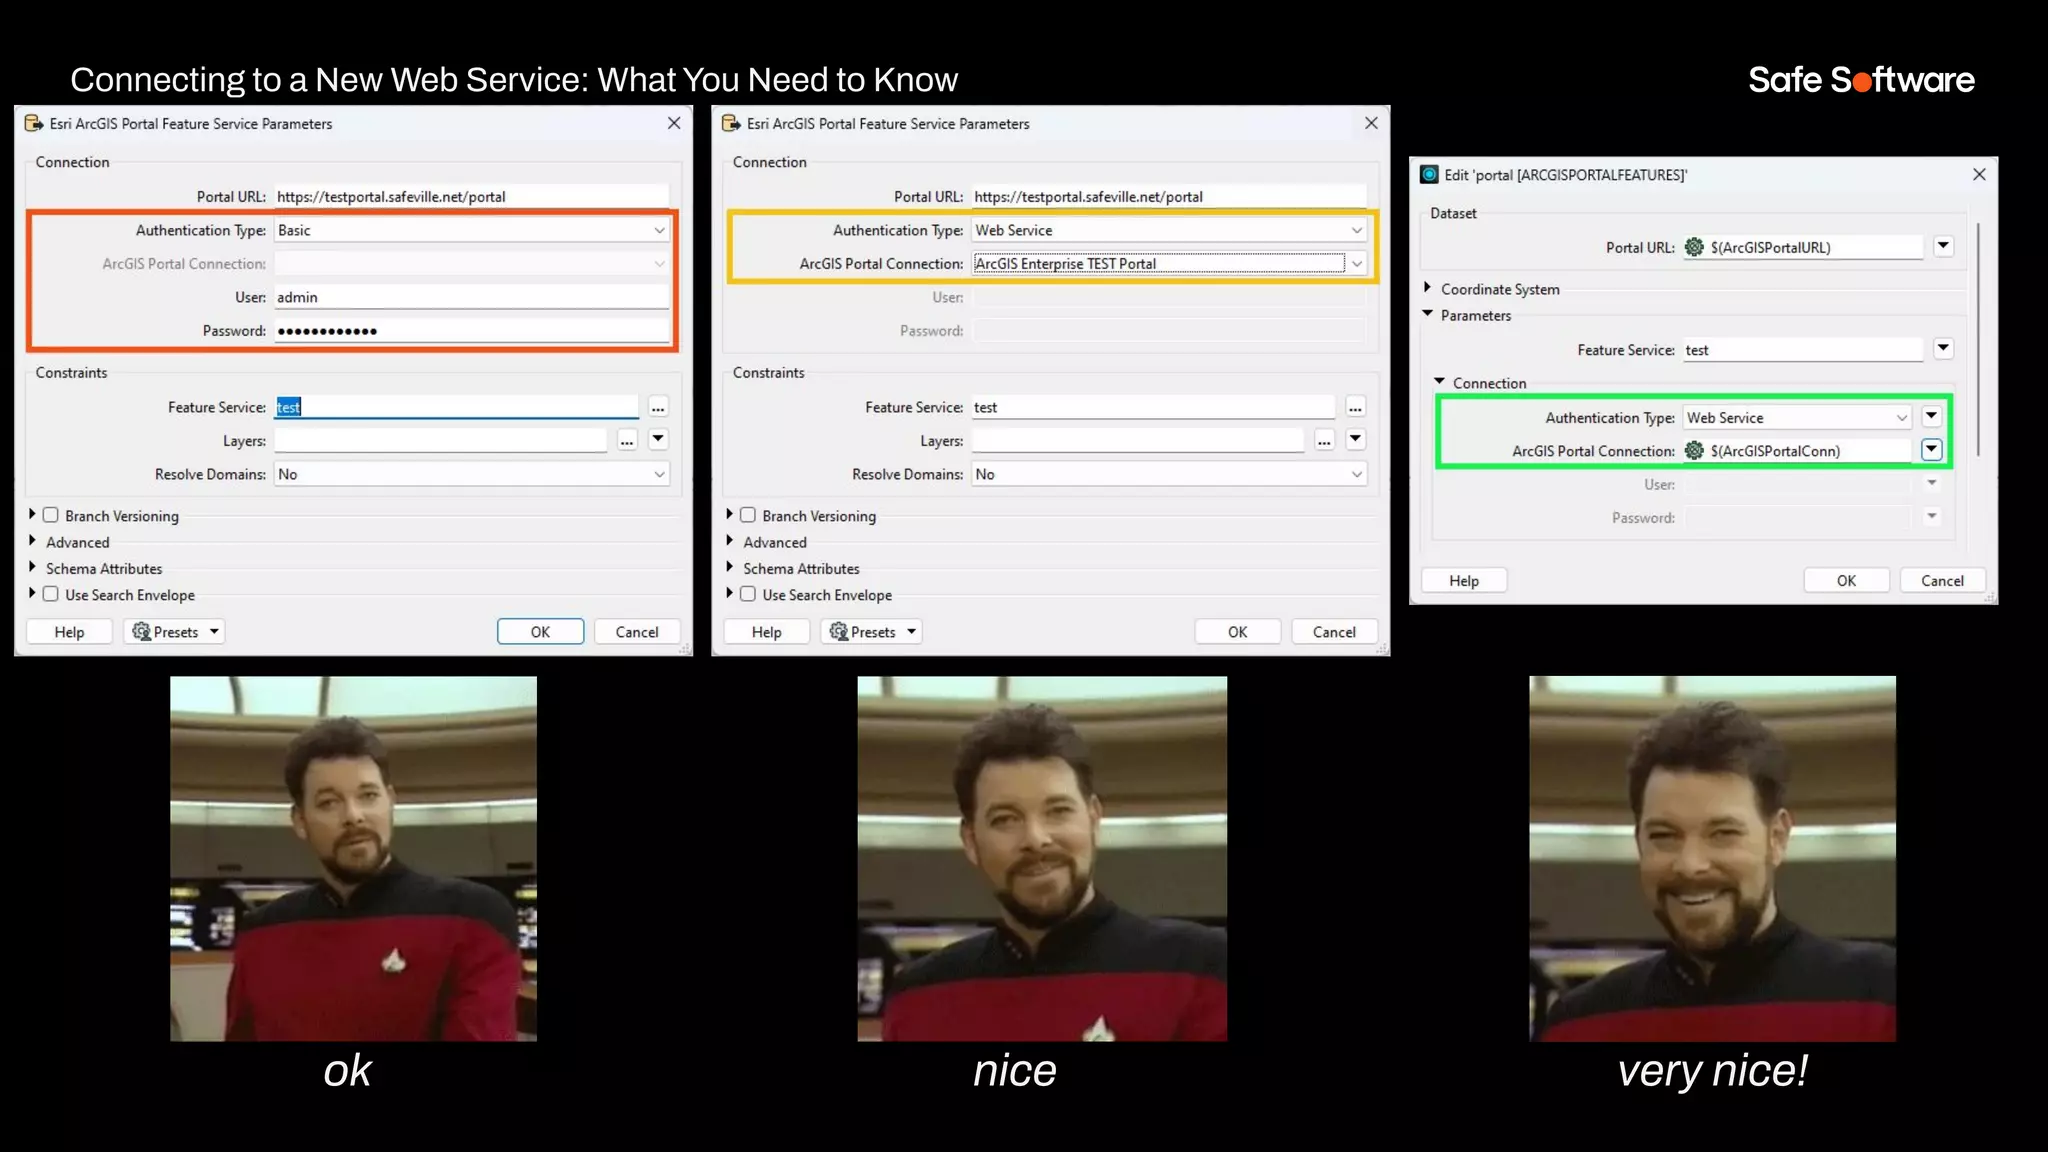The width and height of the screenshot is (2048, 1152).
Task: Enable Branch Versioning in middle dialog
Action: tap(747, 515)
